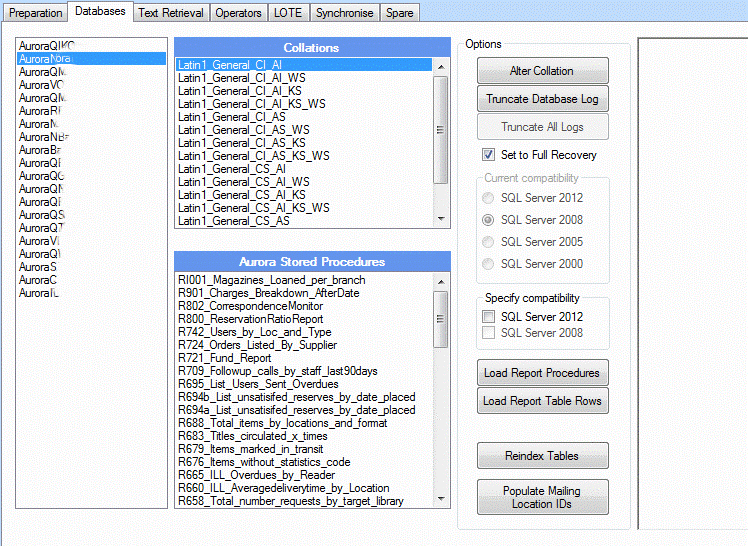Click Truncate Database Log button
Screen dimensions: 748x546
coord(542,99)
